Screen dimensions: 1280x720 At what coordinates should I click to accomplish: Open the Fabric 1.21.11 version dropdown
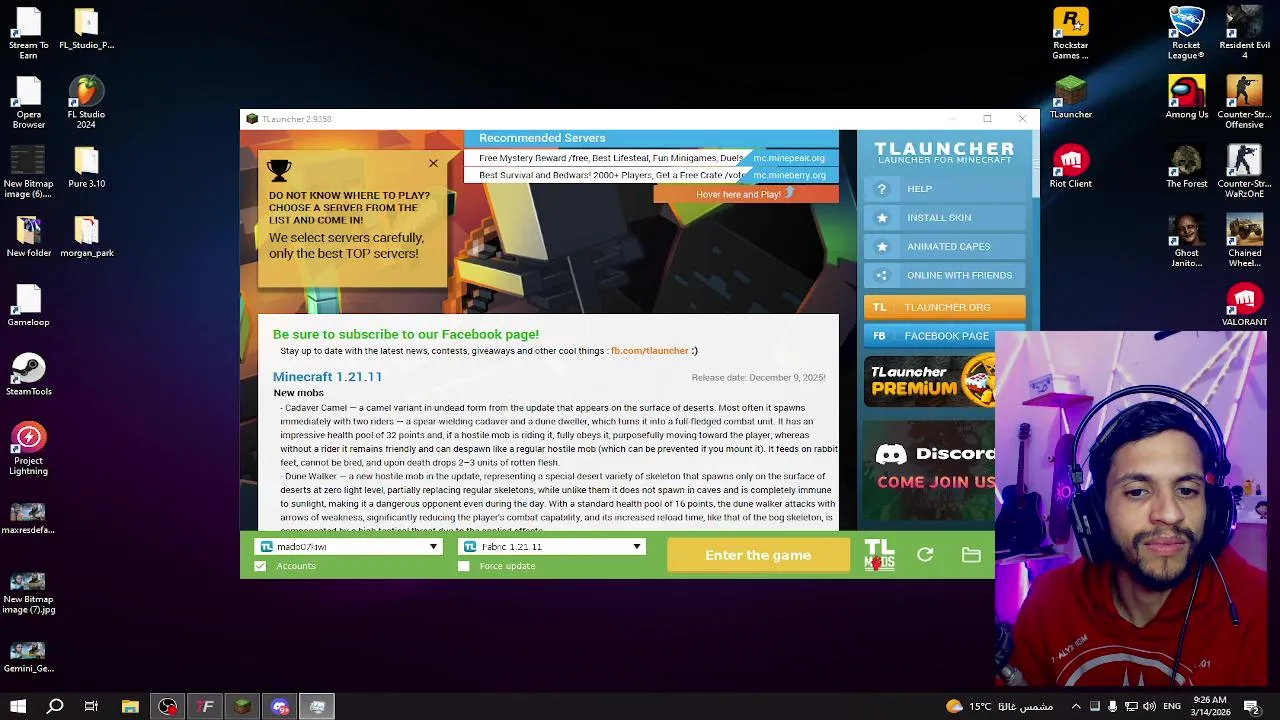pyautogui.click(x=552, y=547)
